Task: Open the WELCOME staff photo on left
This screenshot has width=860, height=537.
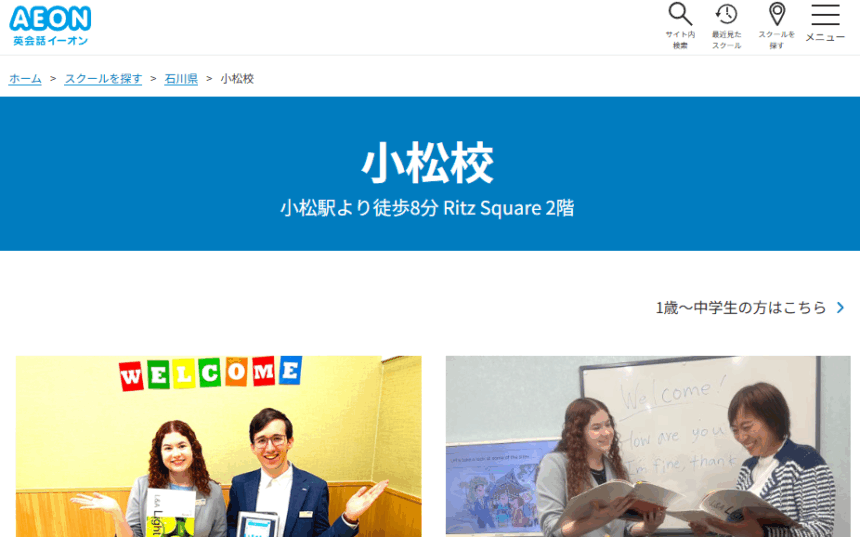Action: [x=218, y=446]
